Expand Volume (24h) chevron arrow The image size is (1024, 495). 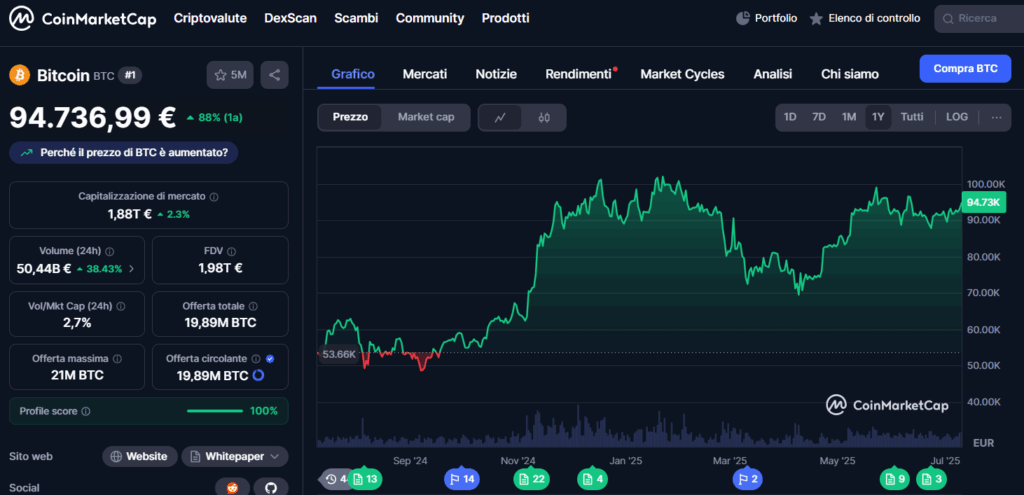[132, 268]
